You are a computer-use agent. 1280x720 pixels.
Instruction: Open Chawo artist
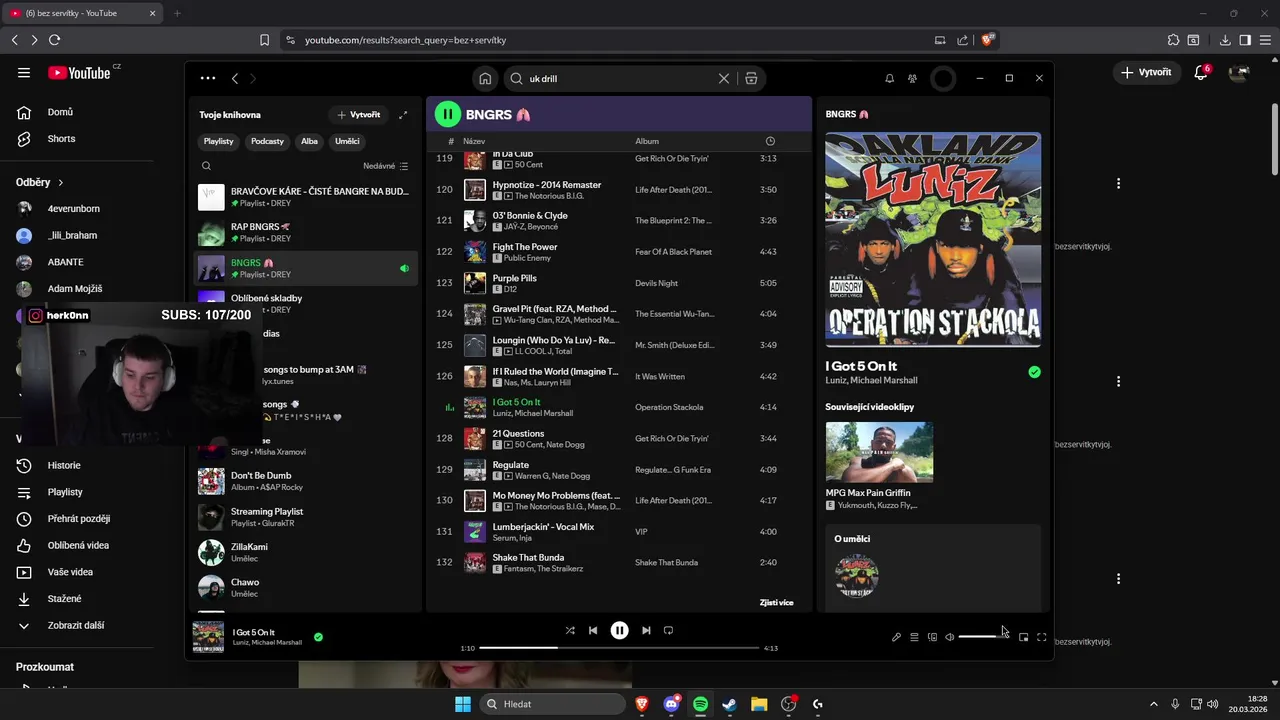tap(303, 588)
